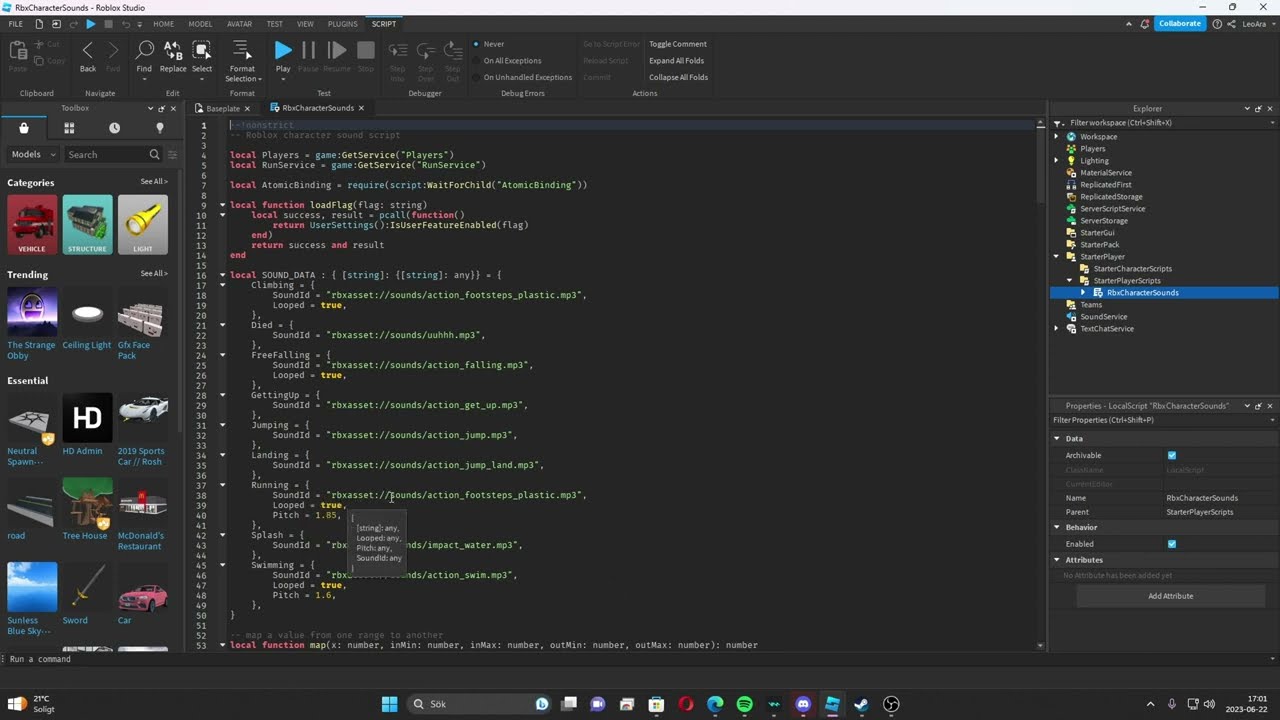Image resolution: width=1280 pixels, height=720 pixels.
Task: Select On Unhandled Exceptions option
Action: [522, 77]
